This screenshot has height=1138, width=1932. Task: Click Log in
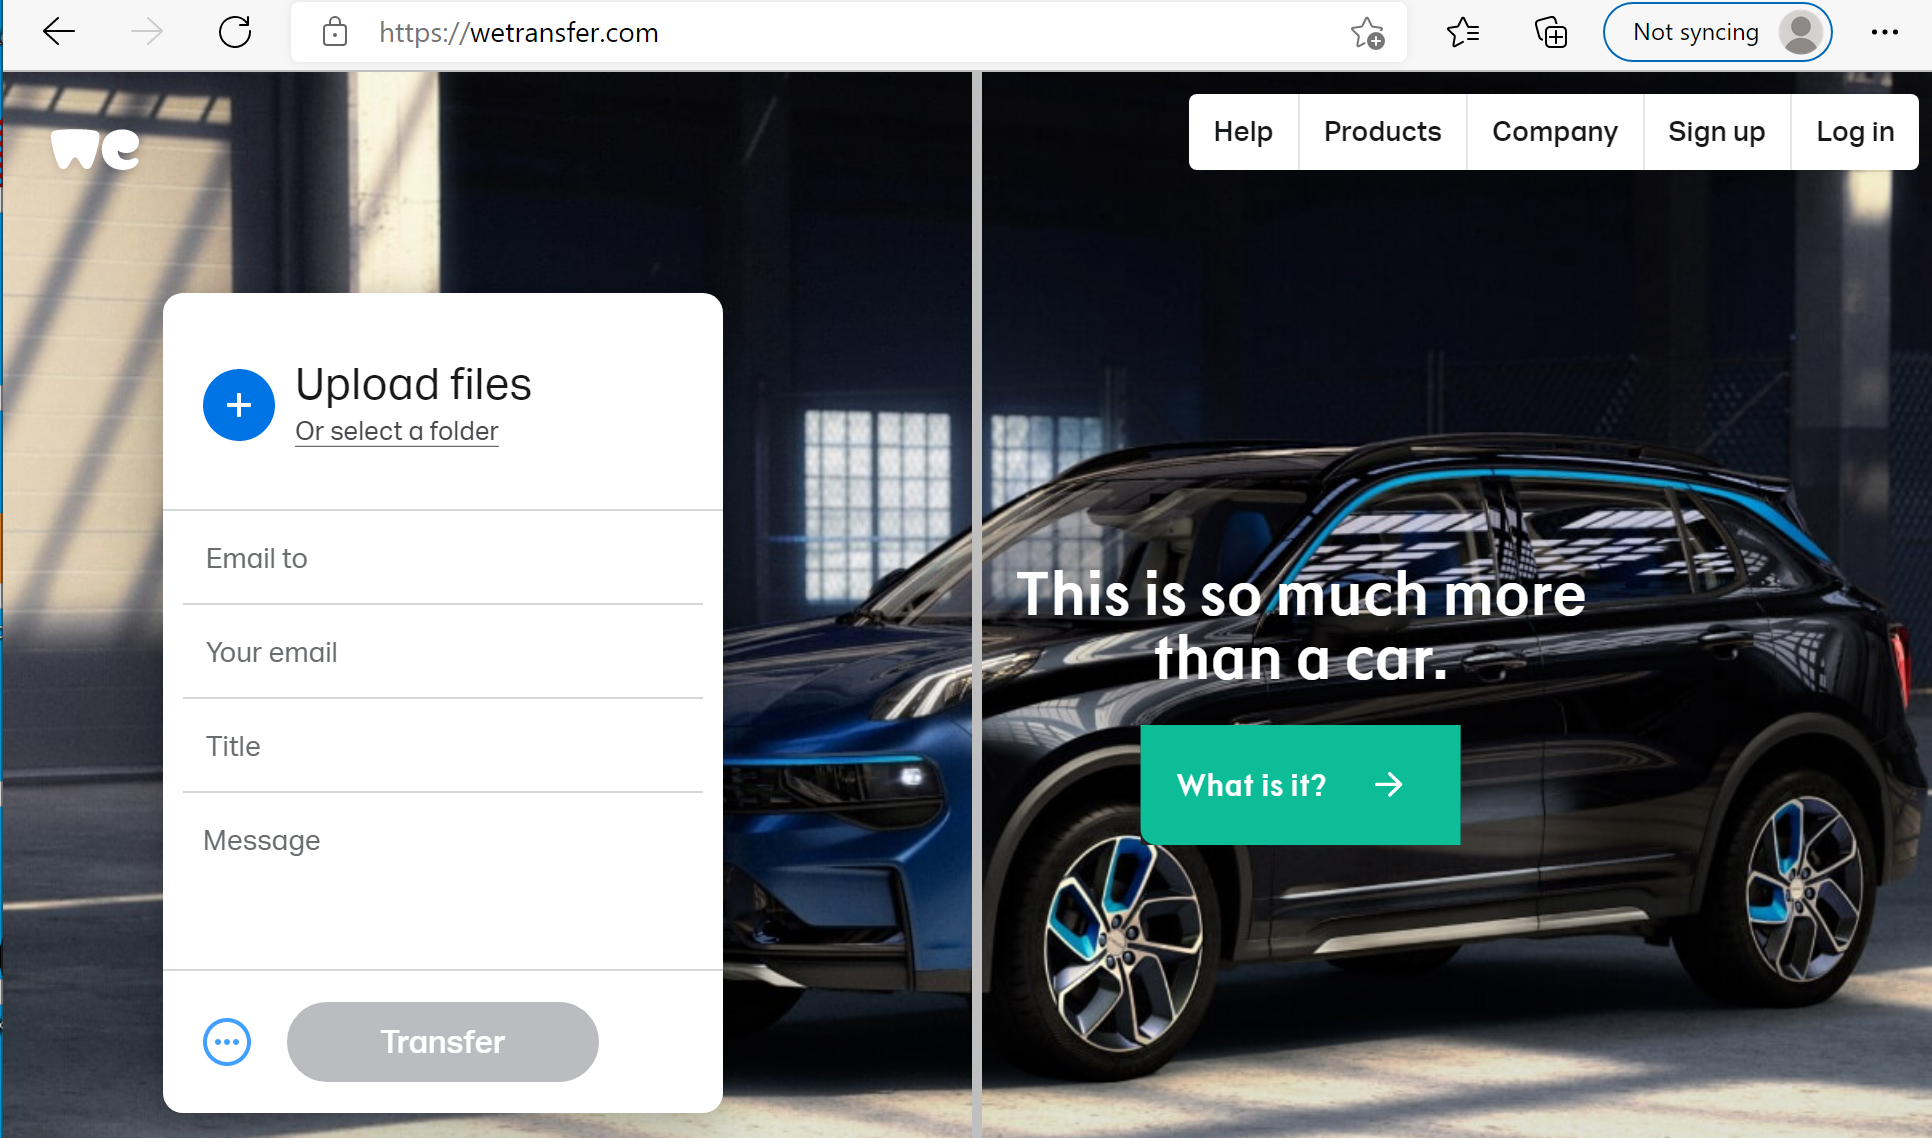pyautogui.click(x=1854, y=132)
